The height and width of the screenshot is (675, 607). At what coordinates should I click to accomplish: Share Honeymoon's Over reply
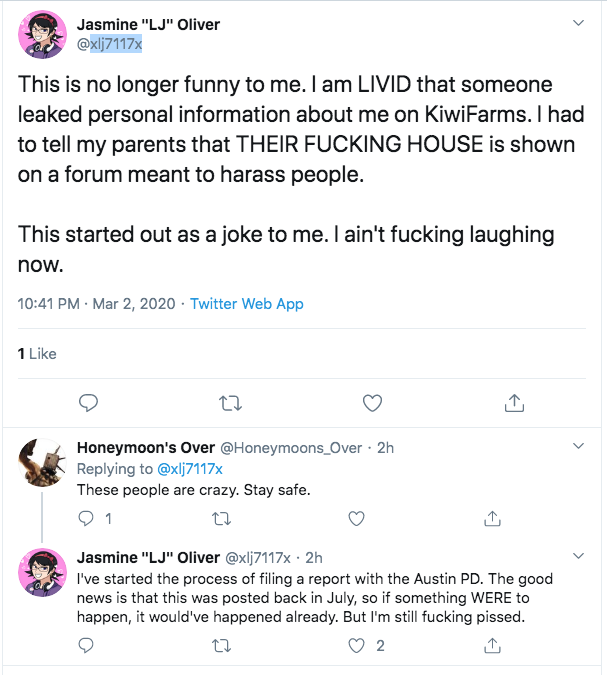point(492,518)
